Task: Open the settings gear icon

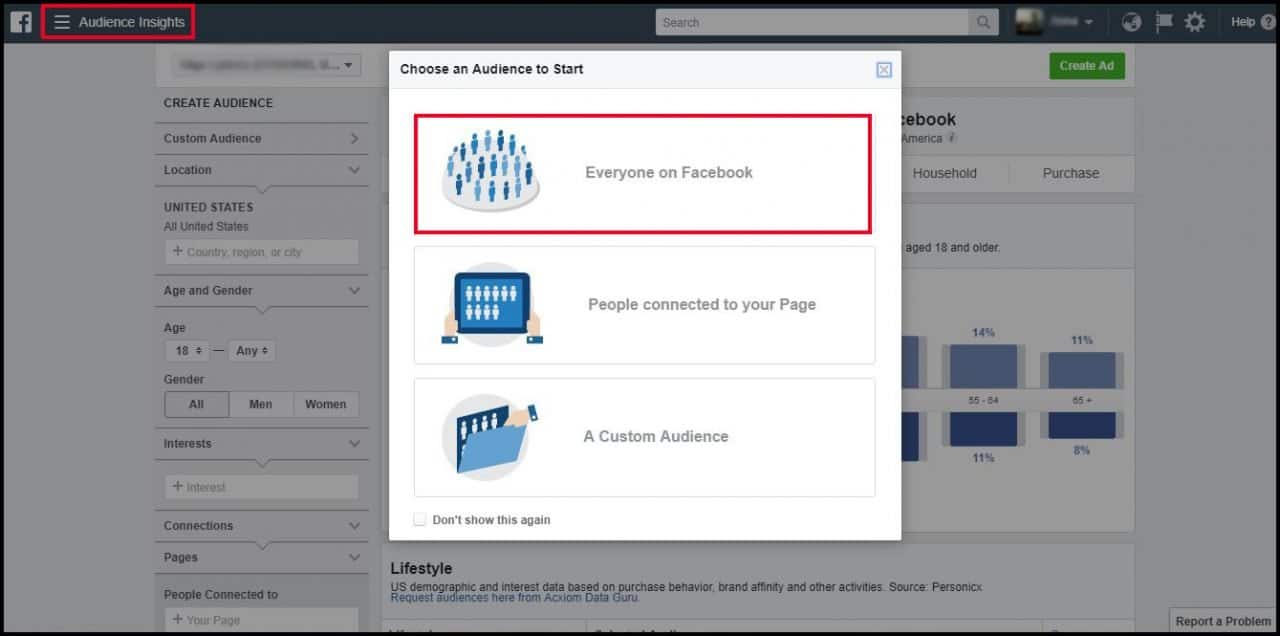Action: (1195, 20)
